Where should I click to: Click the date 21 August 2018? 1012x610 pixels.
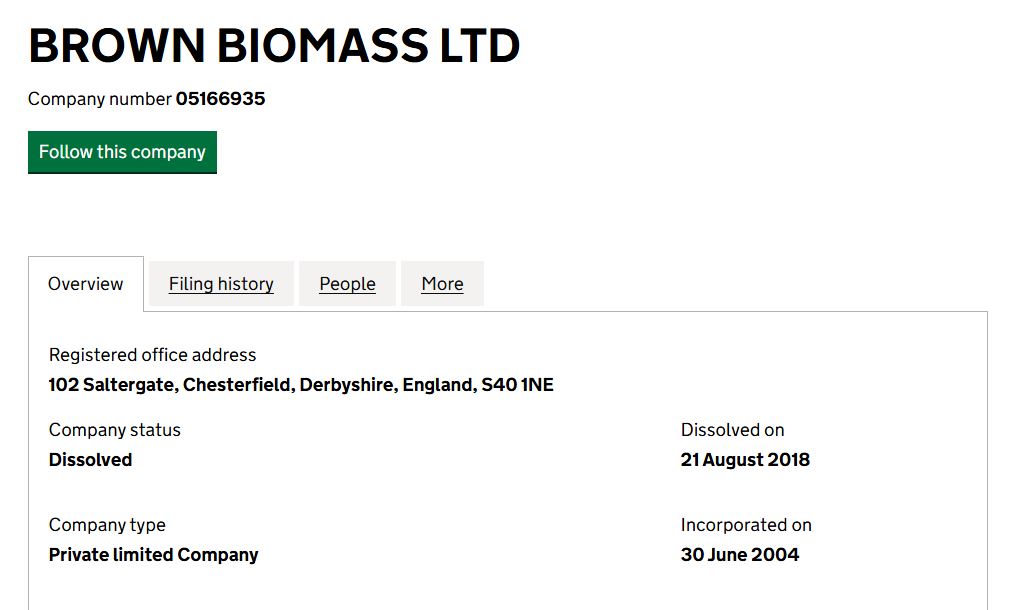(x=745, y=460)
